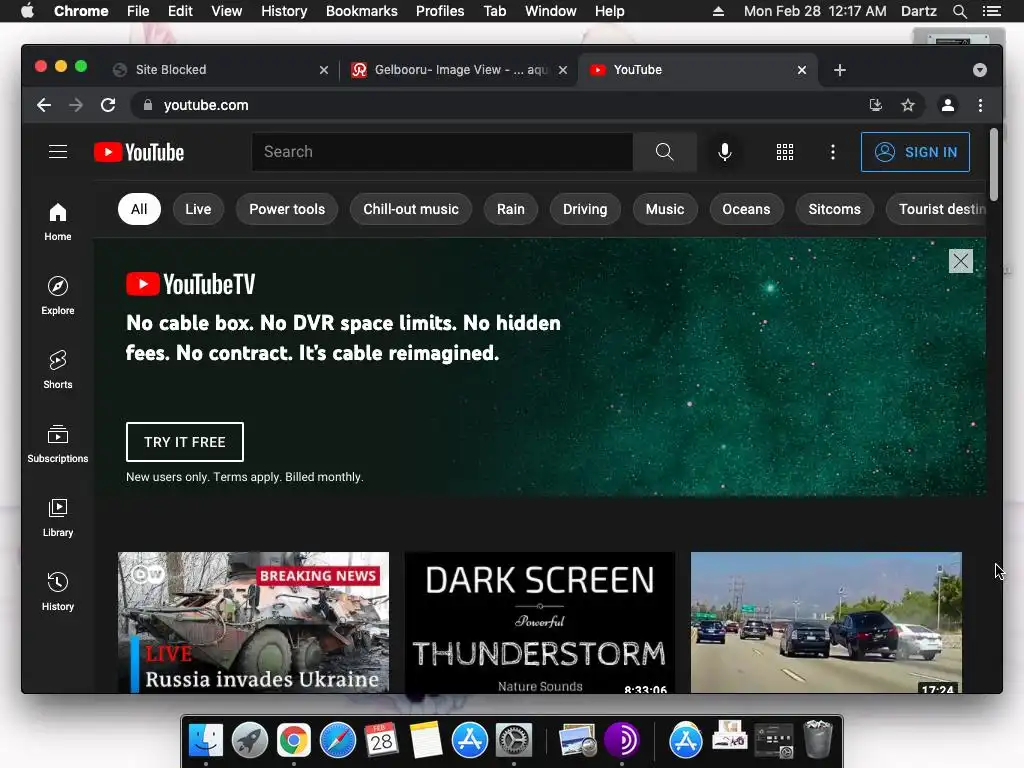Open Russia invades Ukraine live video
Image resolution: width=1024 pixels, height=768 pixels.
(253, 622)
